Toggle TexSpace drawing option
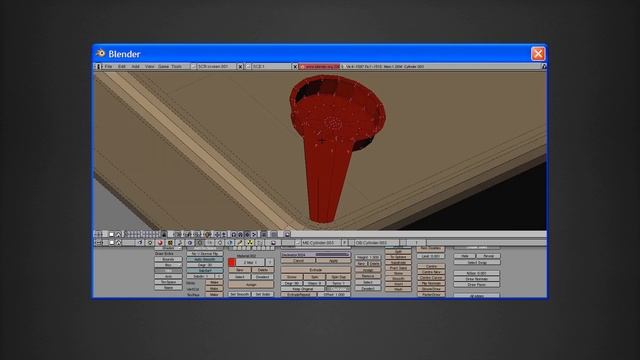 (168, 282)
